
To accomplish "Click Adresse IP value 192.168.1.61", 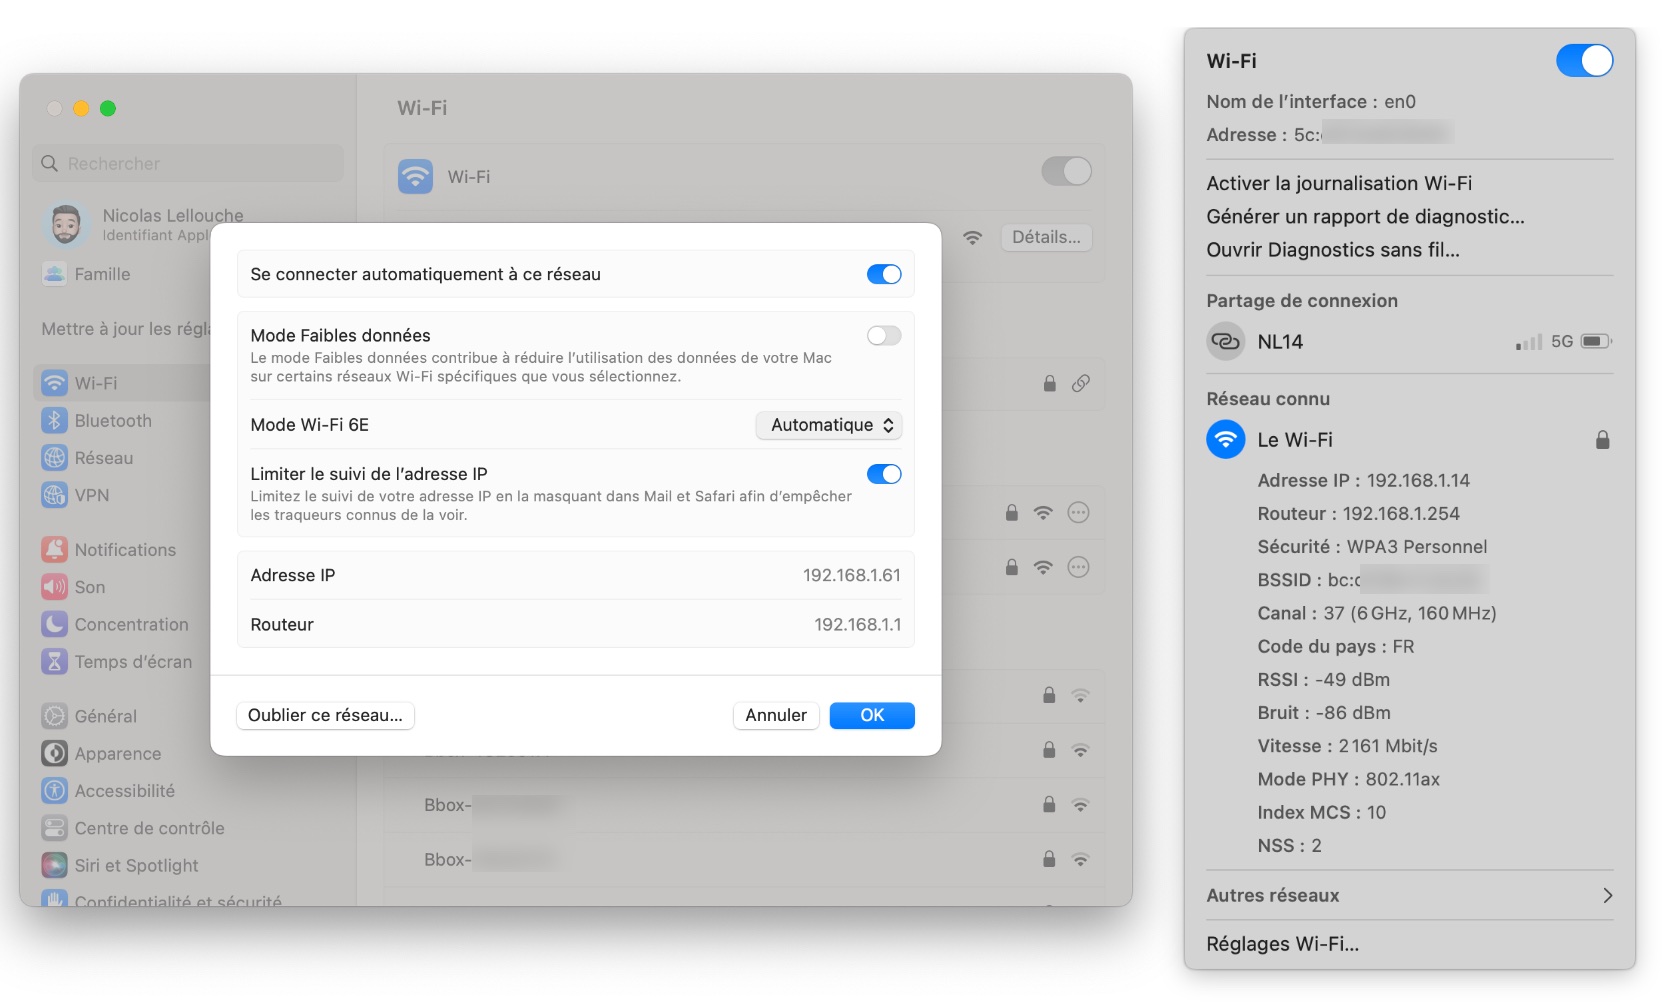I will click(x=851, y=575).
